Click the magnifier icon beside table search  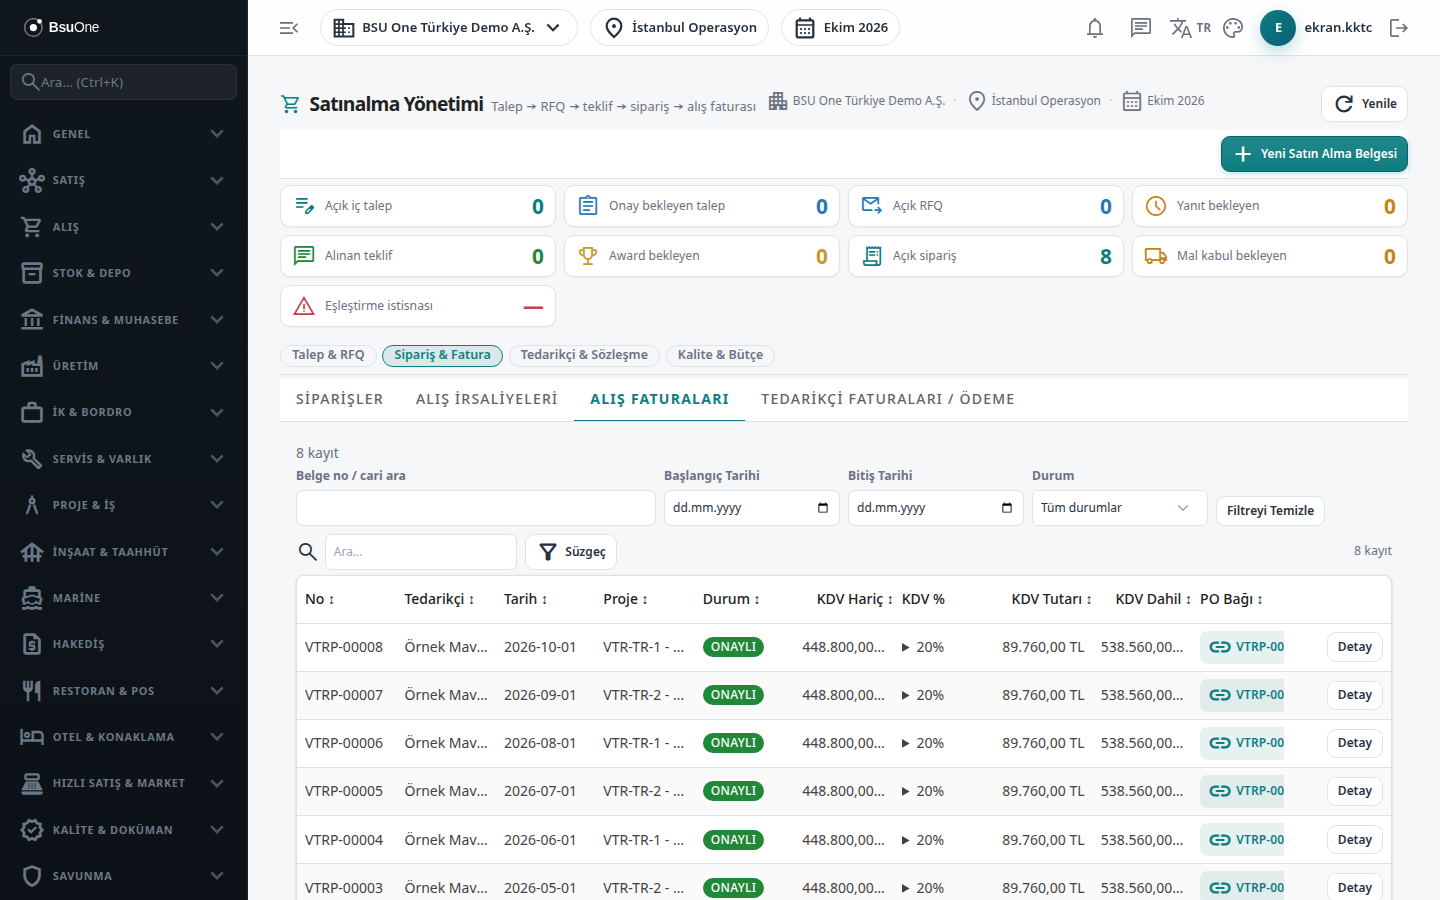[308, 552]
